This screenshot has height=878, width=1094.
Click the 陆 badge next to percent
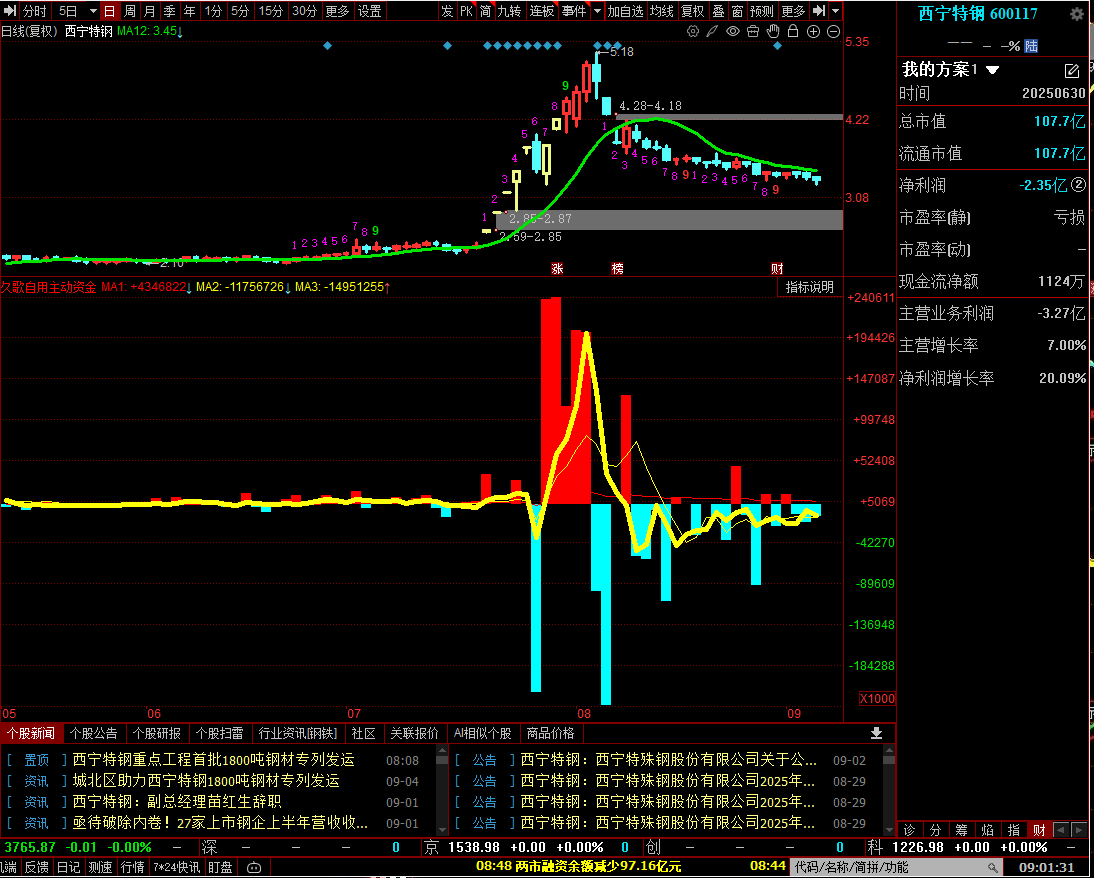pyautogui.click(x=1031, y=46)
